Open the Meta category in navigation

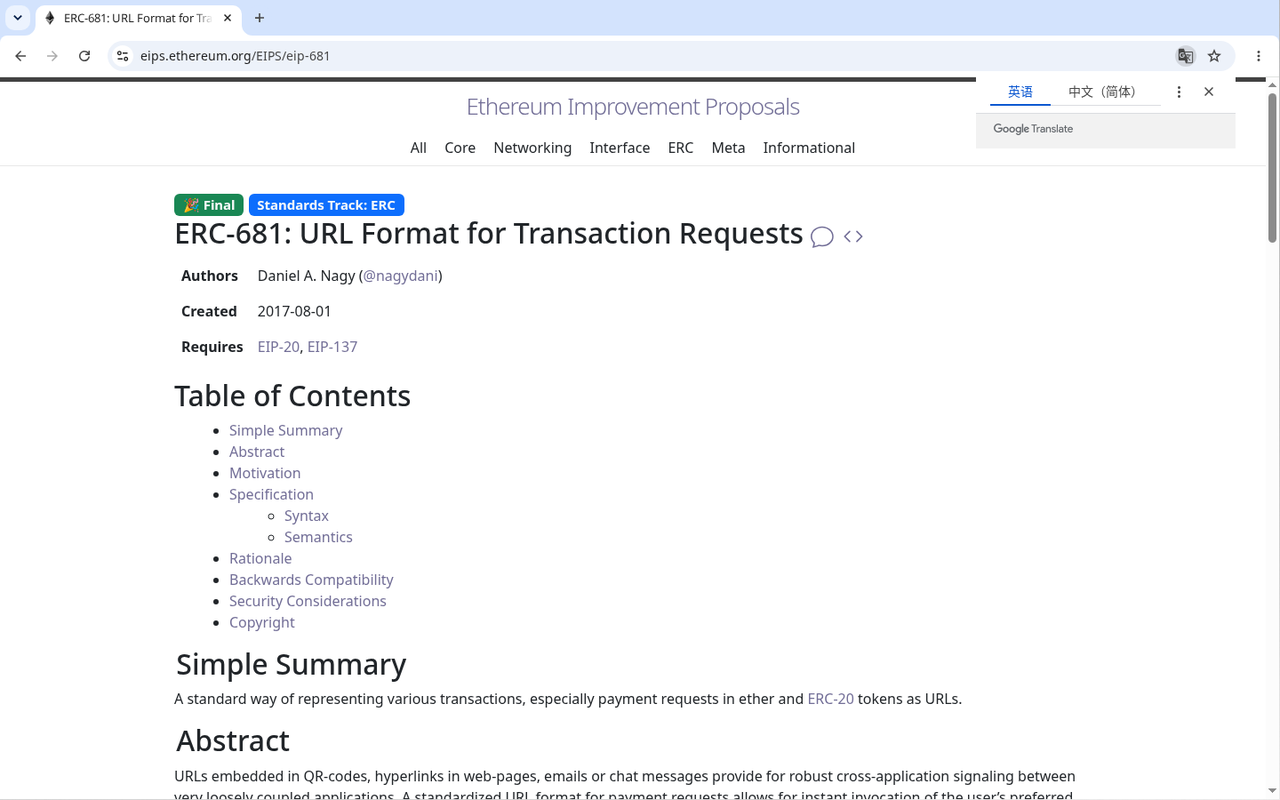coord(728,148)
